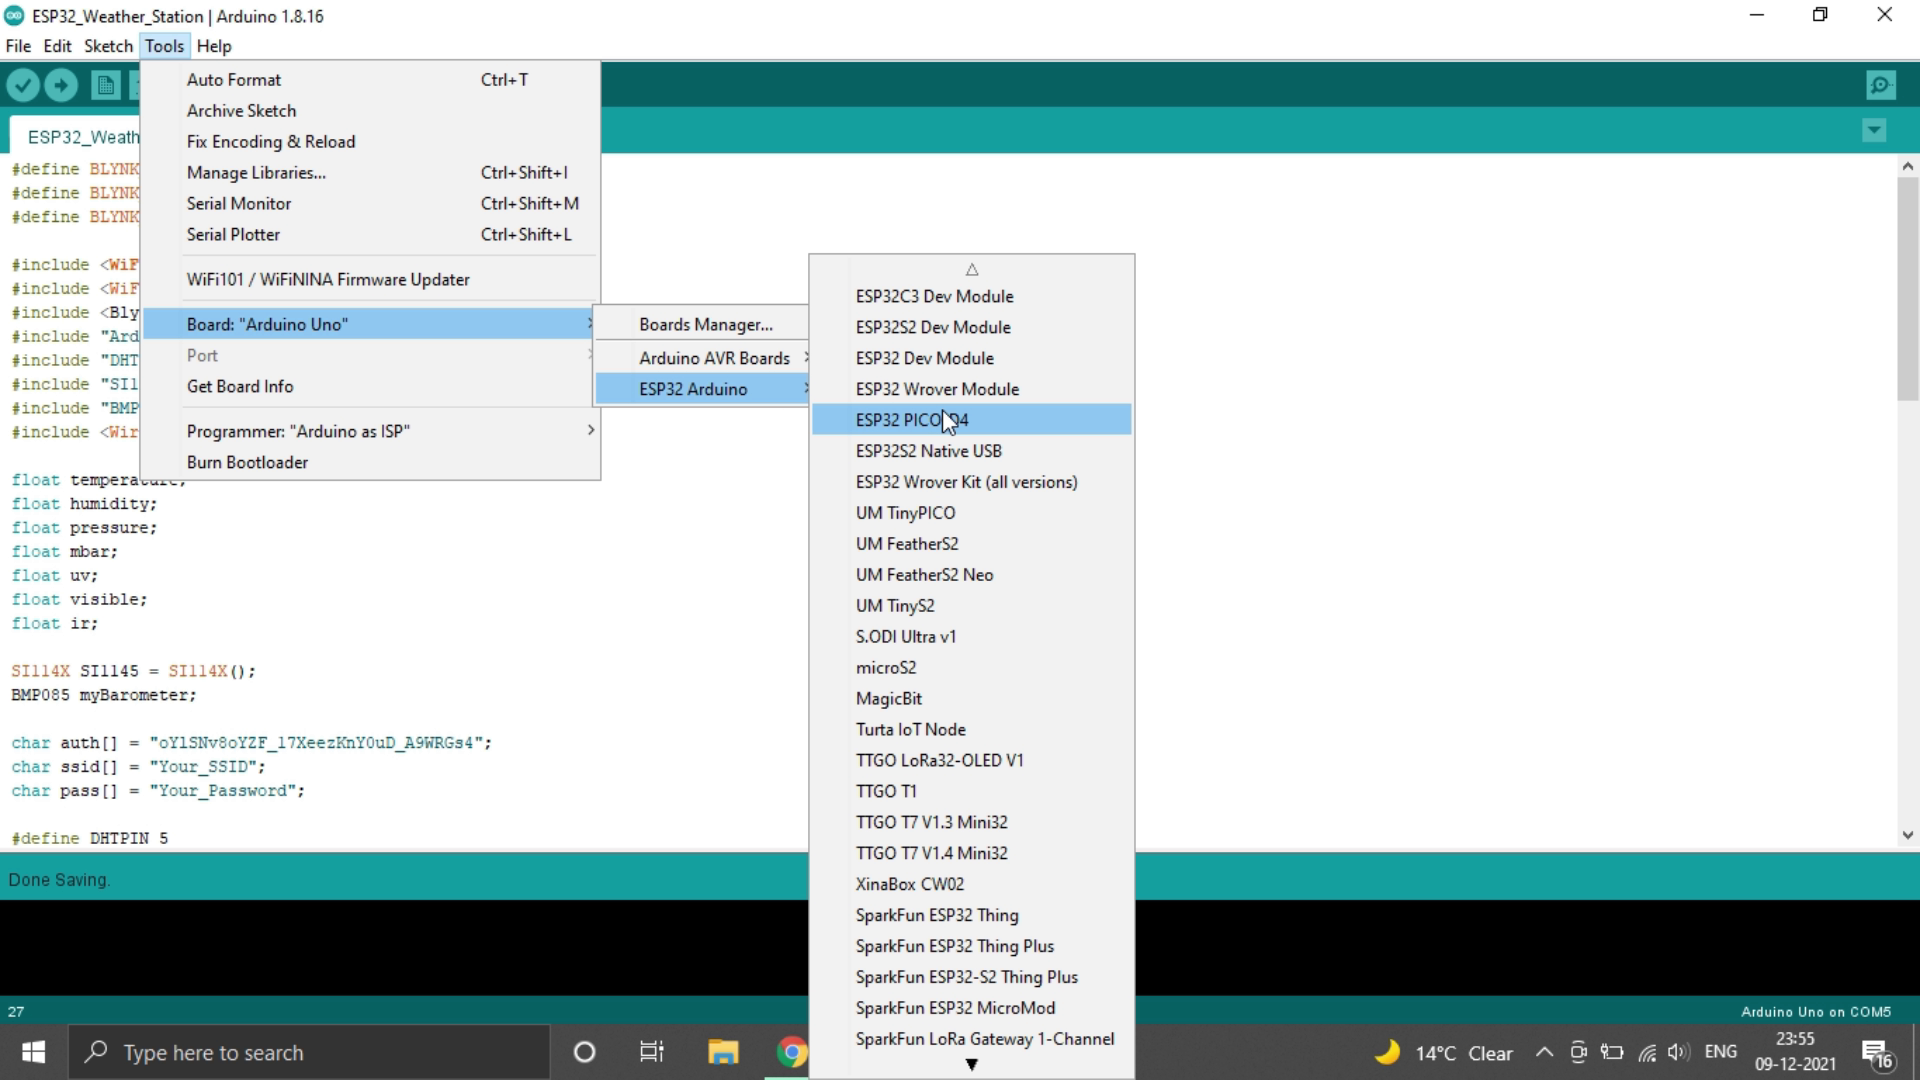The width and height of the screenshot is (1920, 1080).
Task: Select the ESP32 PICO-D4 board
Action: (911, 419)
